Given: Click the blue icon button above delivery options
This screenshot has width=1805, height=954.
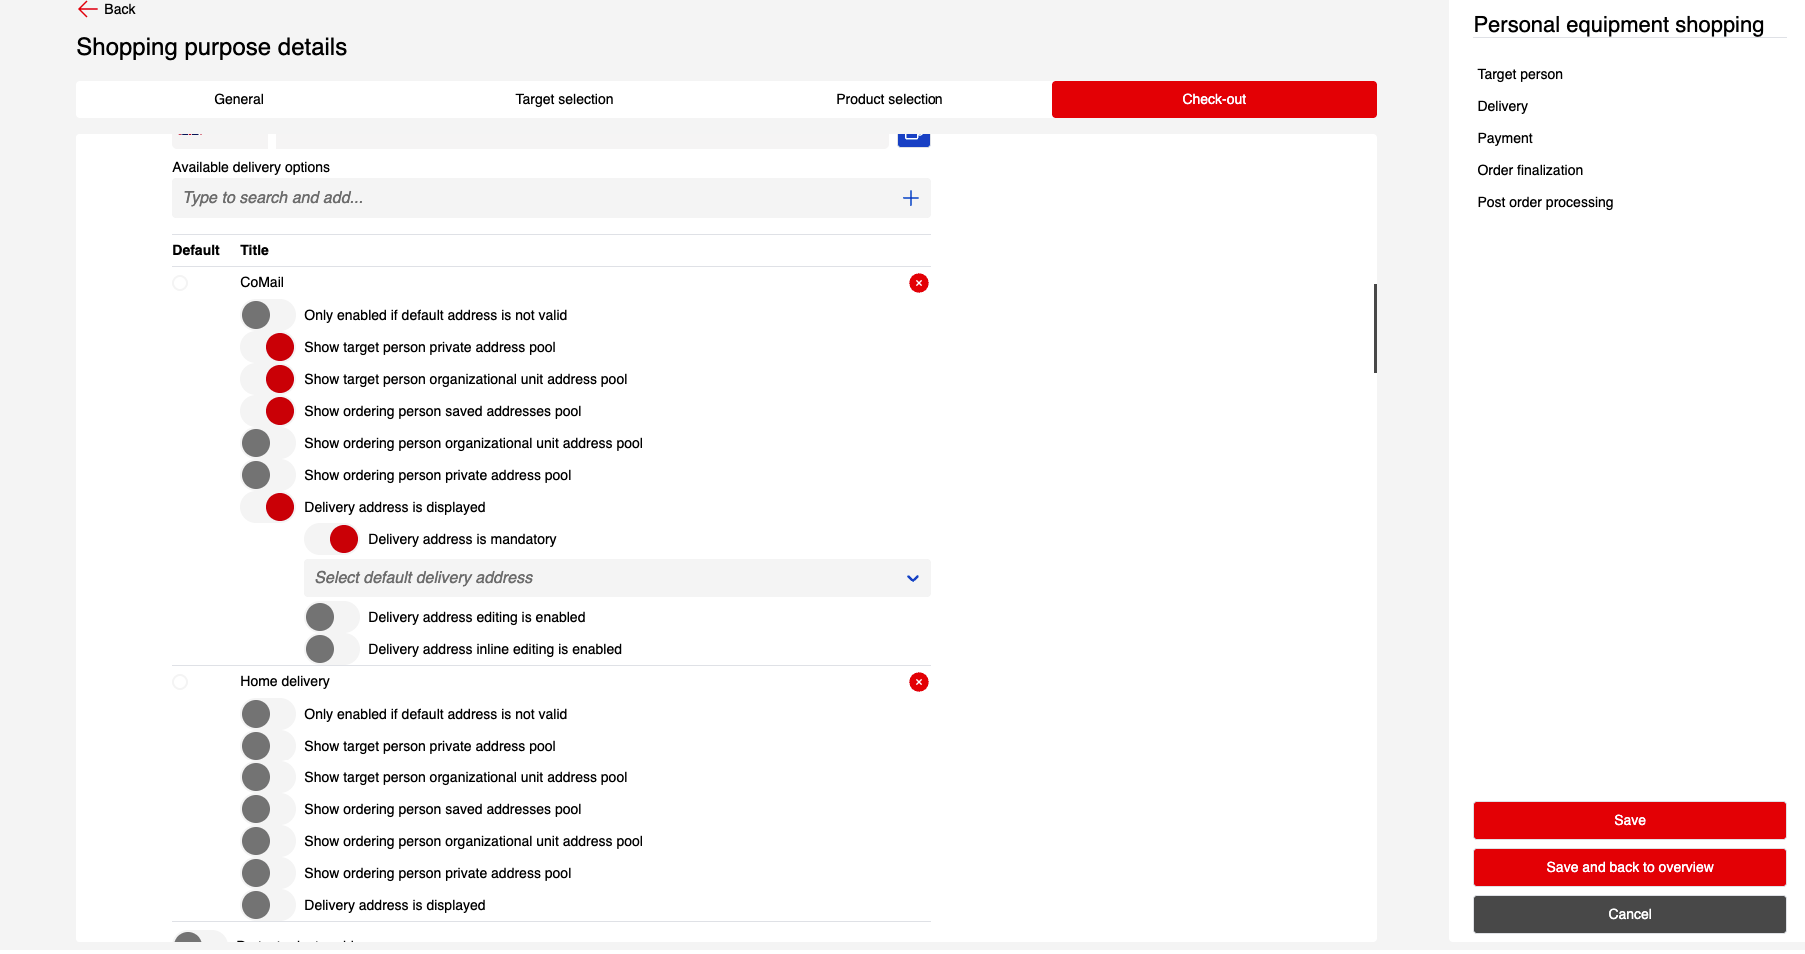Looking at the screenshot, I should pos(913,138).
